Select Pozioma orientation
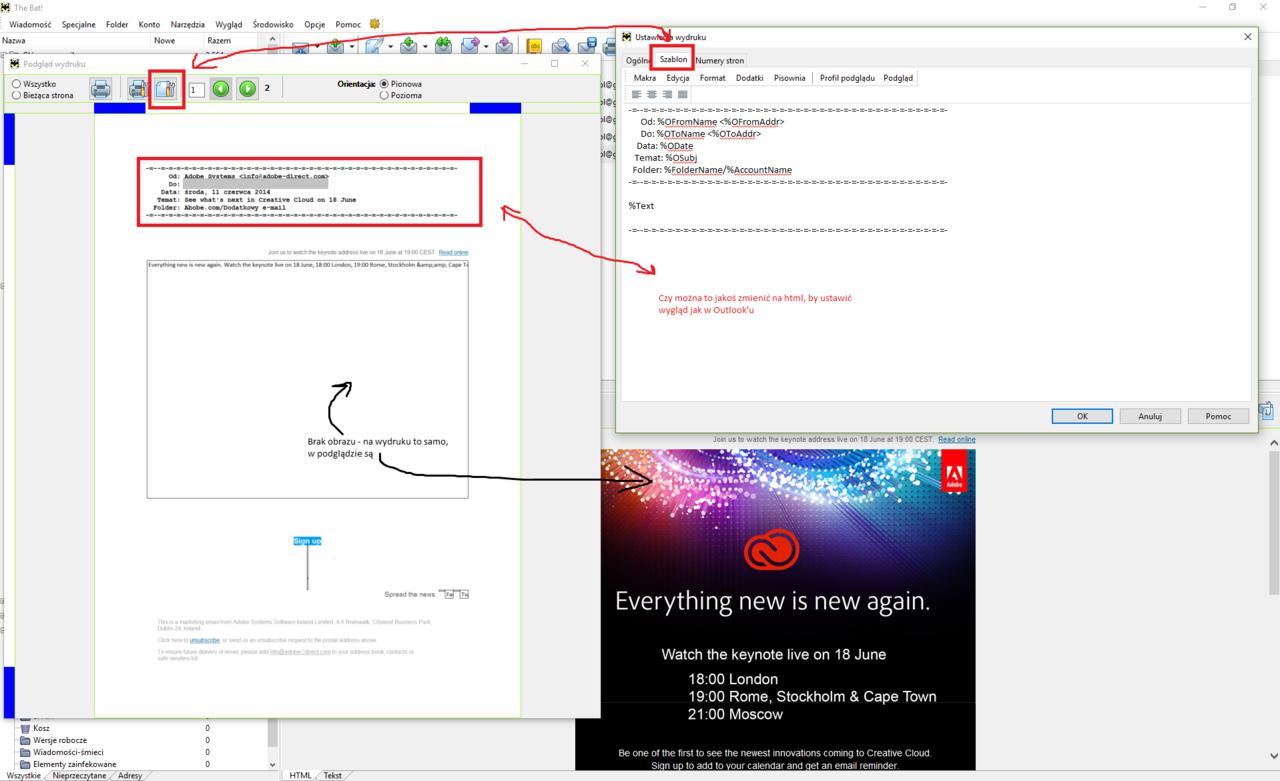Screen dimensions: 1280x781 [384, 95]
